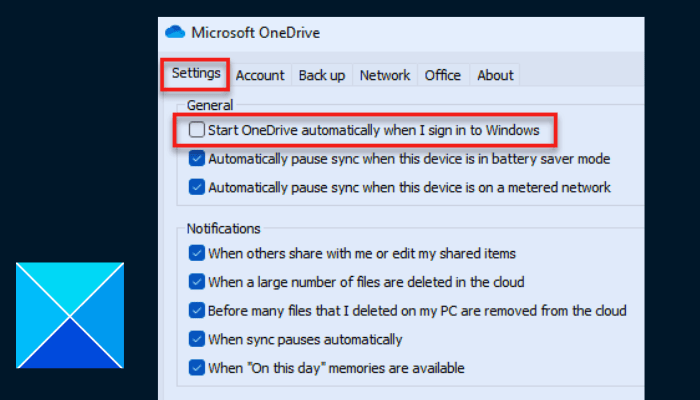Image resolution: width=700 pixels, height=400 pixels.
Task: Turn off "On this day" memories notification
Action: point(197,368)
